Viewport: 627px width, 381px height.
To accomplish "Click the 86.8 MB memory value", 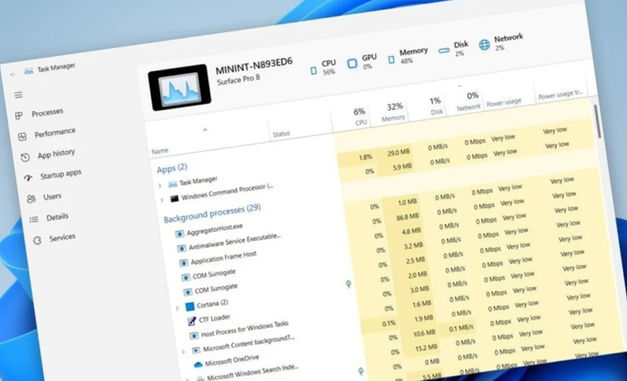I will (x=407, y=216).
